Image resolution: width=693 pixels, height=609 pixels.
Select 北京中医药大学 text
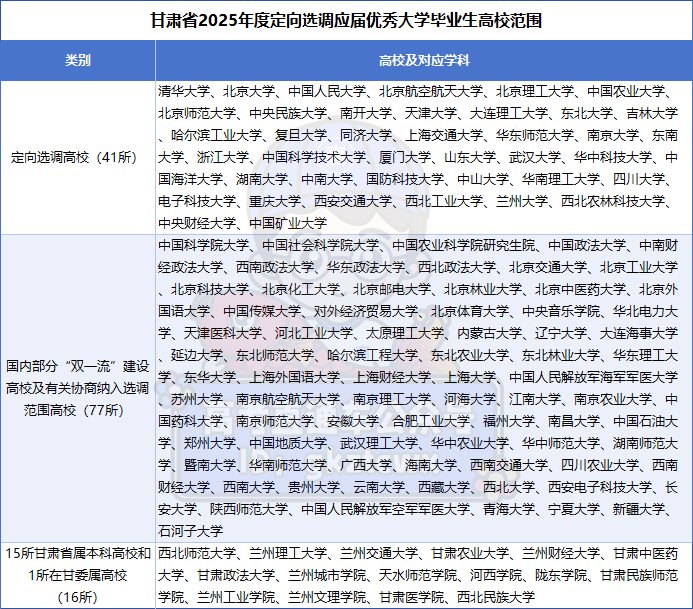[x=580, y=289]
